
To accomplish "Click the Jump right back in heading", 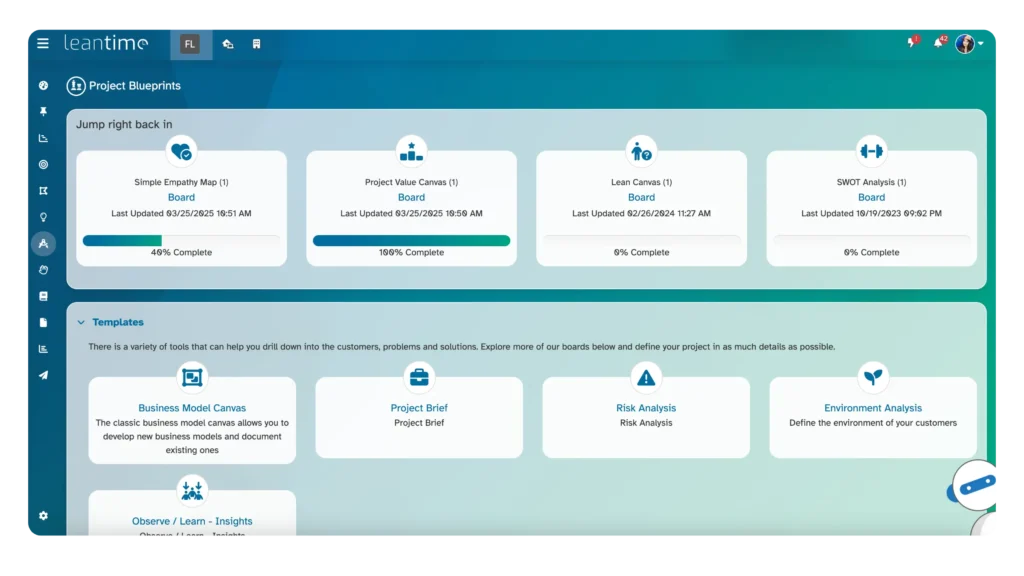I will 124,124.
